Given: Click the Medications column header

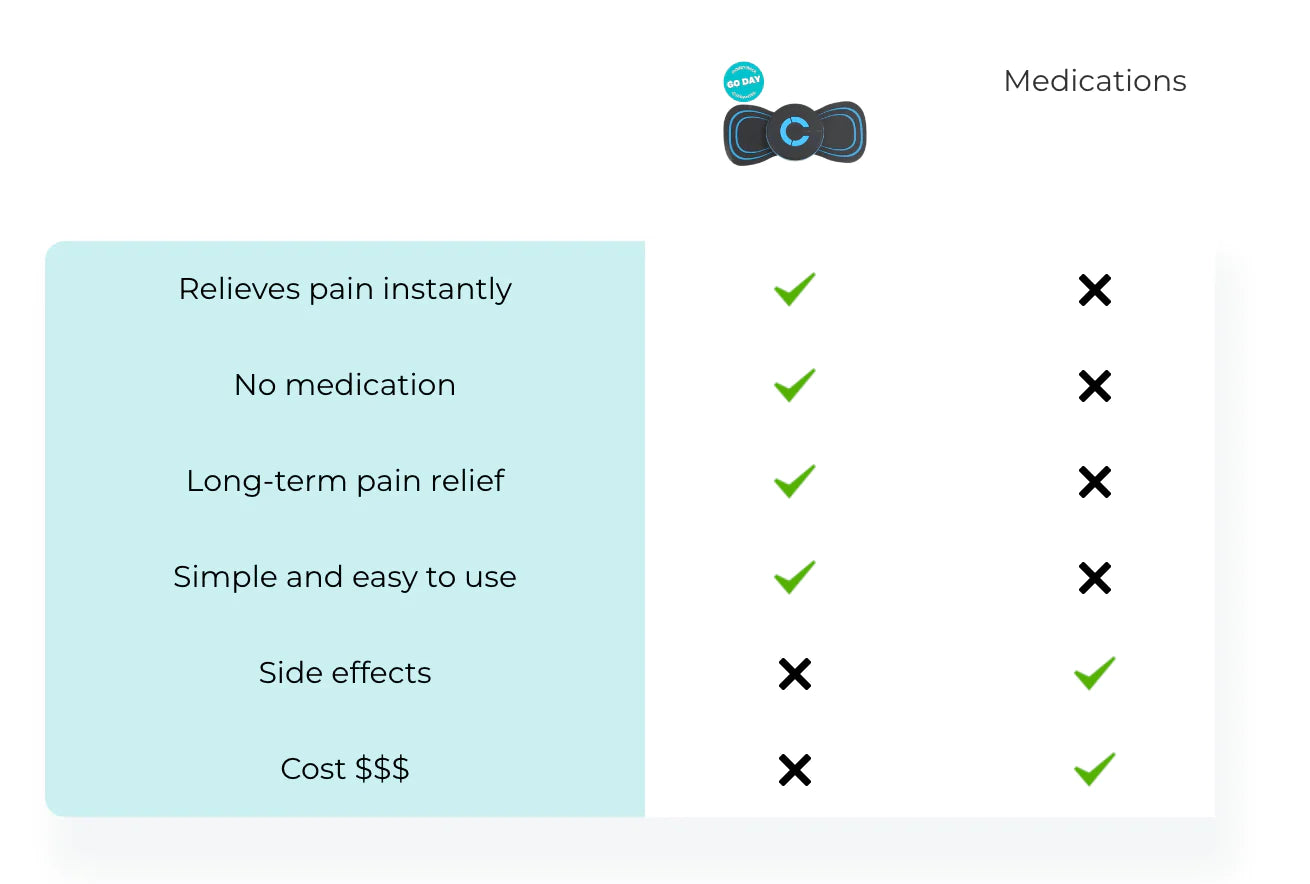Looking at the screenshot, I should pos(1094,81).
